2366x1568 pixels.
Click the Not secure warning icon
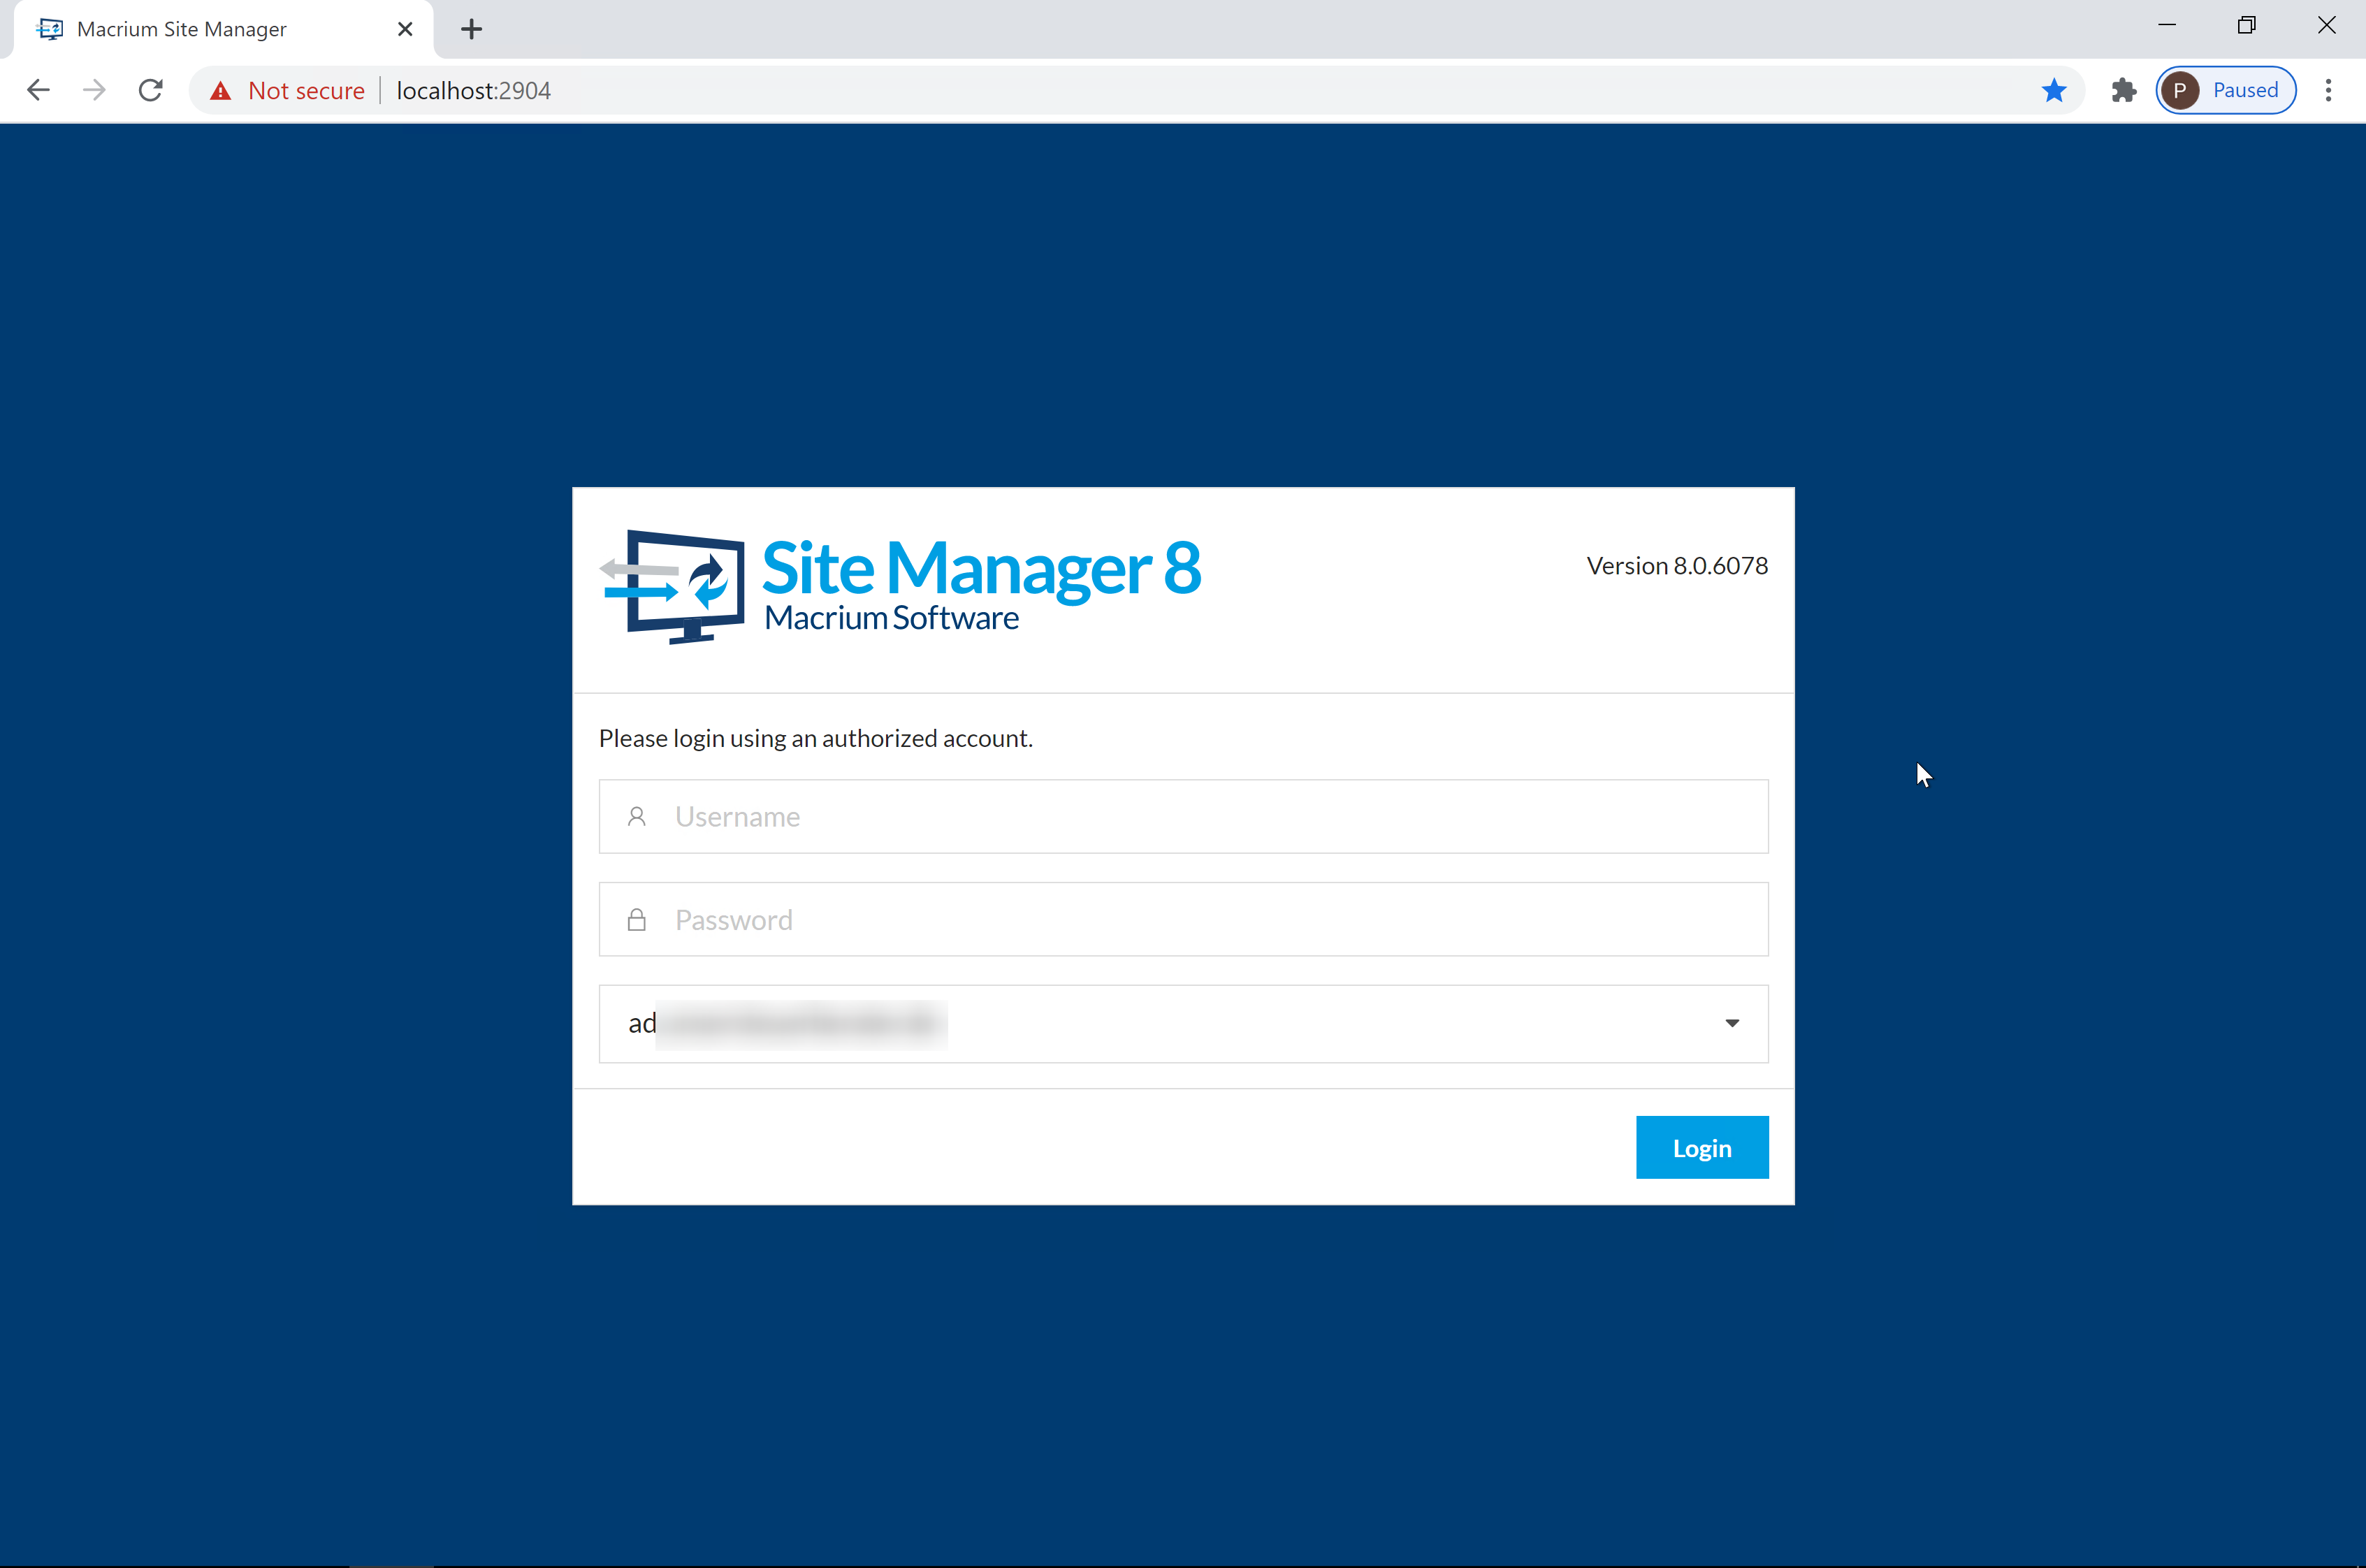click(221, 91)
